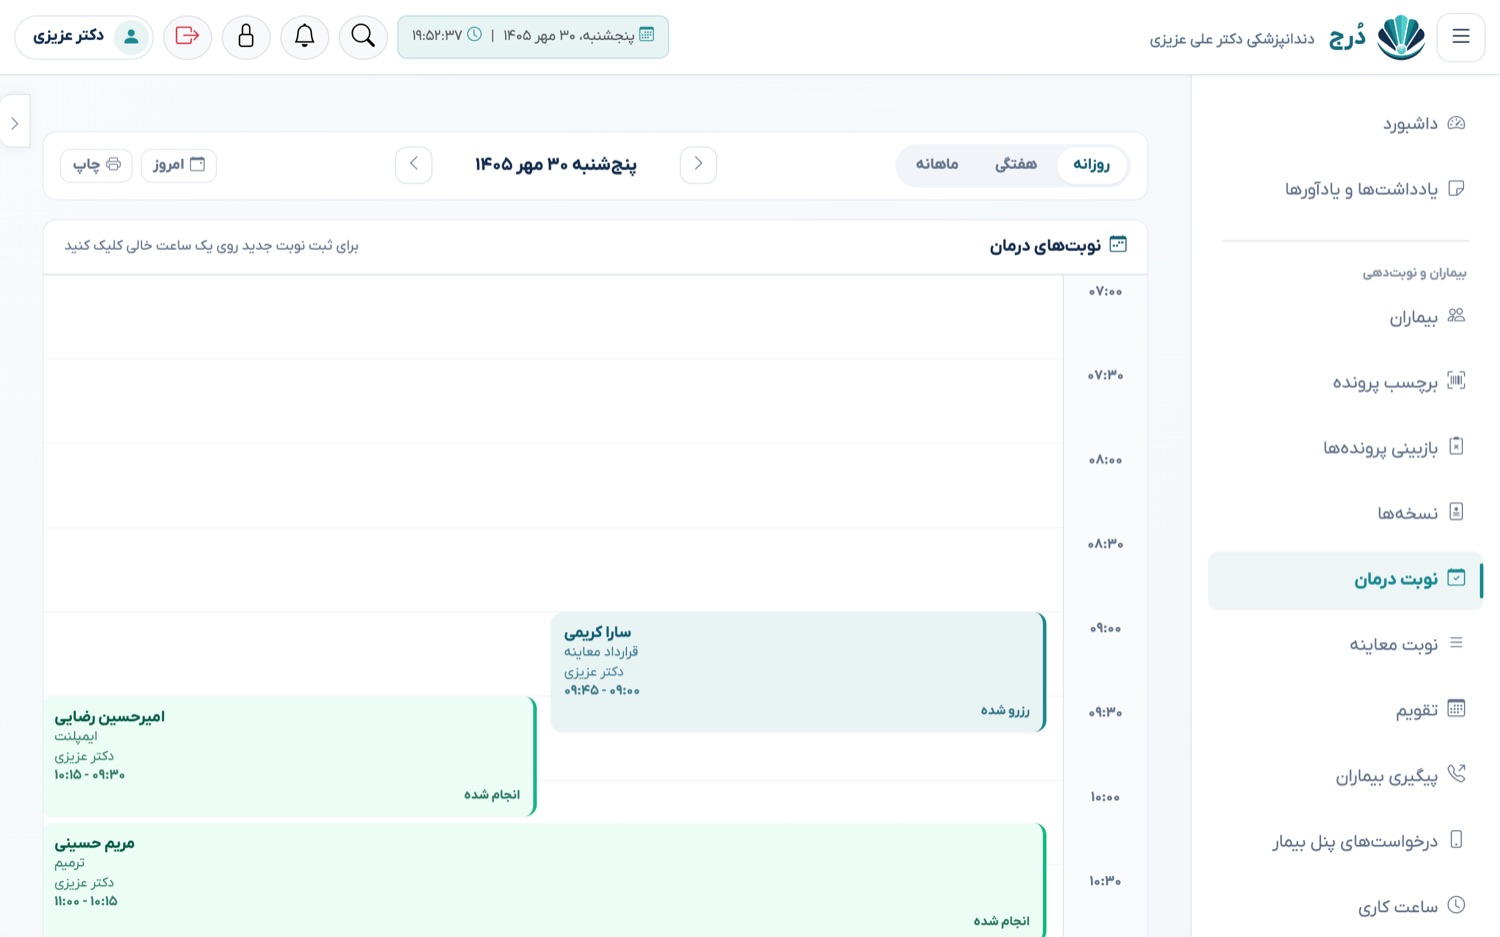Open برچسب پرونده in sidebar
The image size is (1500, 937).
1345,382
